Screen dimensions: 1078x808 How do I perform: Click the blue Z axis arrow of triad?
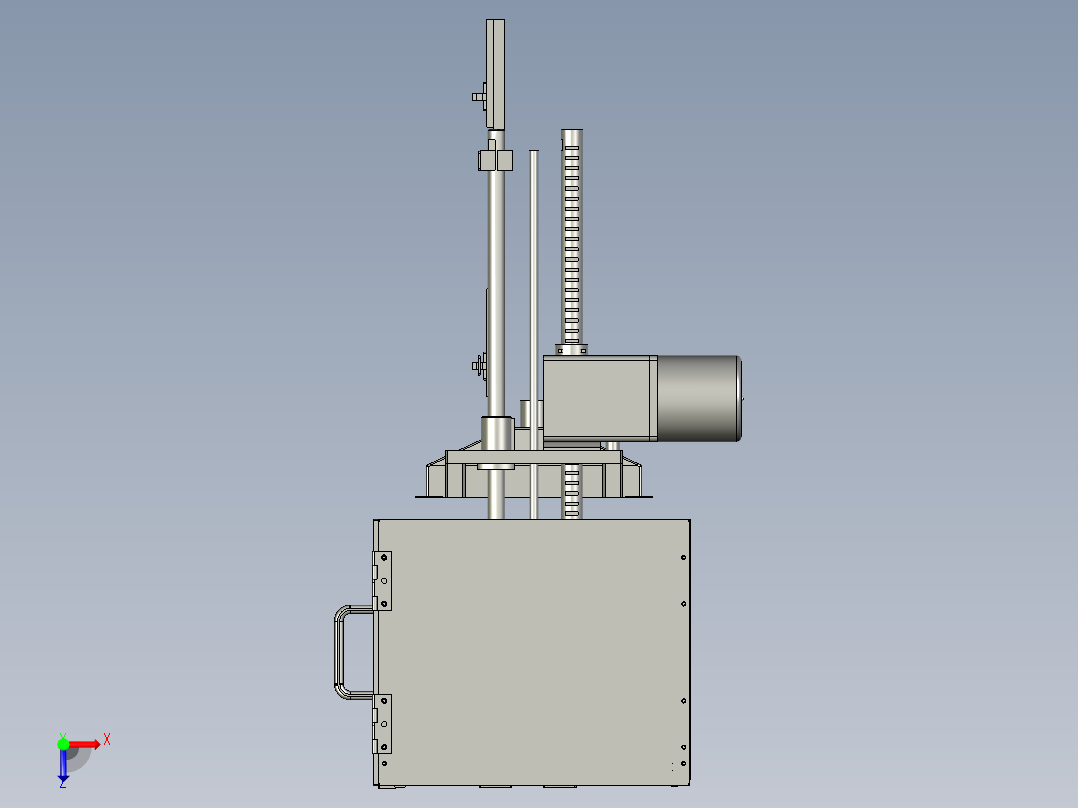[63, 765]
